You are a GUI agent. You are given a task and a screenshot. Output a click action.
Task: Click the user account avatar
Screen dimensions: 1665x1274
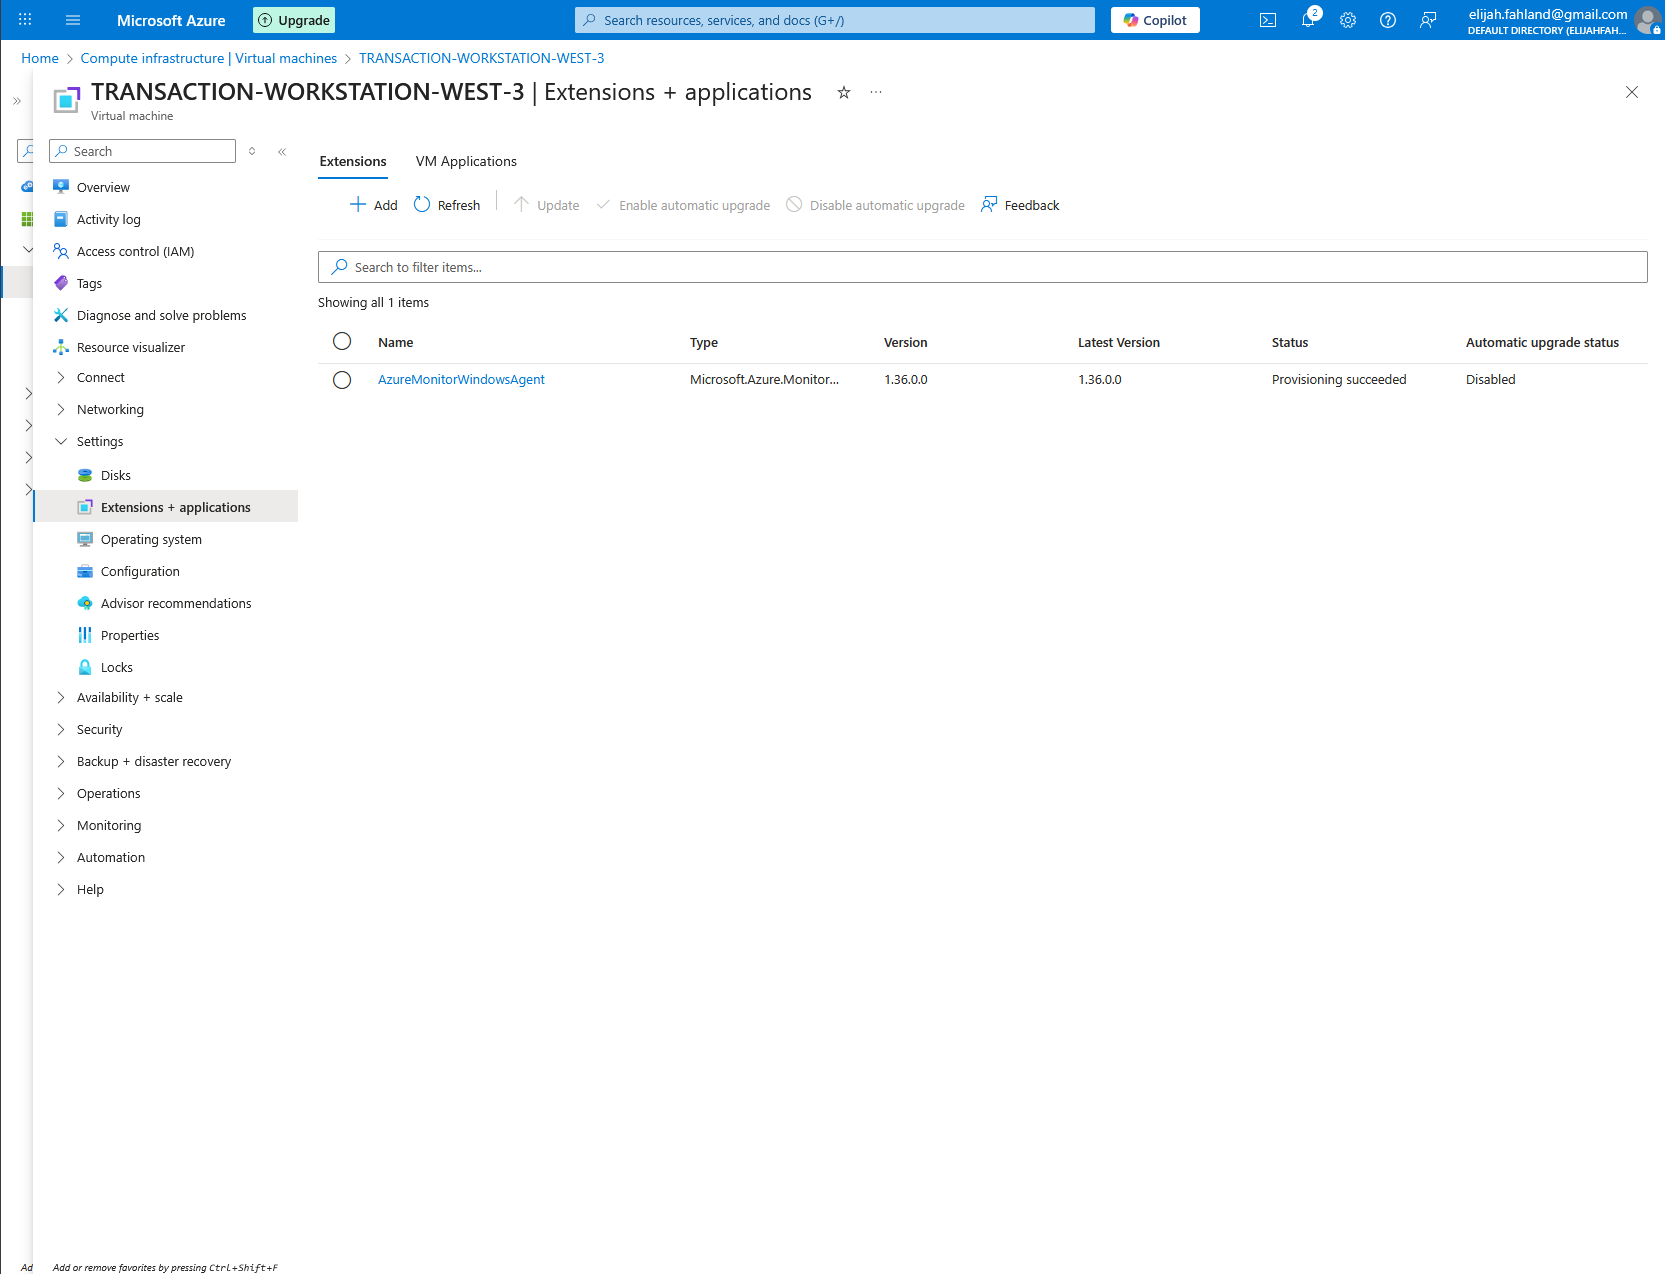tap(1647, 20)
